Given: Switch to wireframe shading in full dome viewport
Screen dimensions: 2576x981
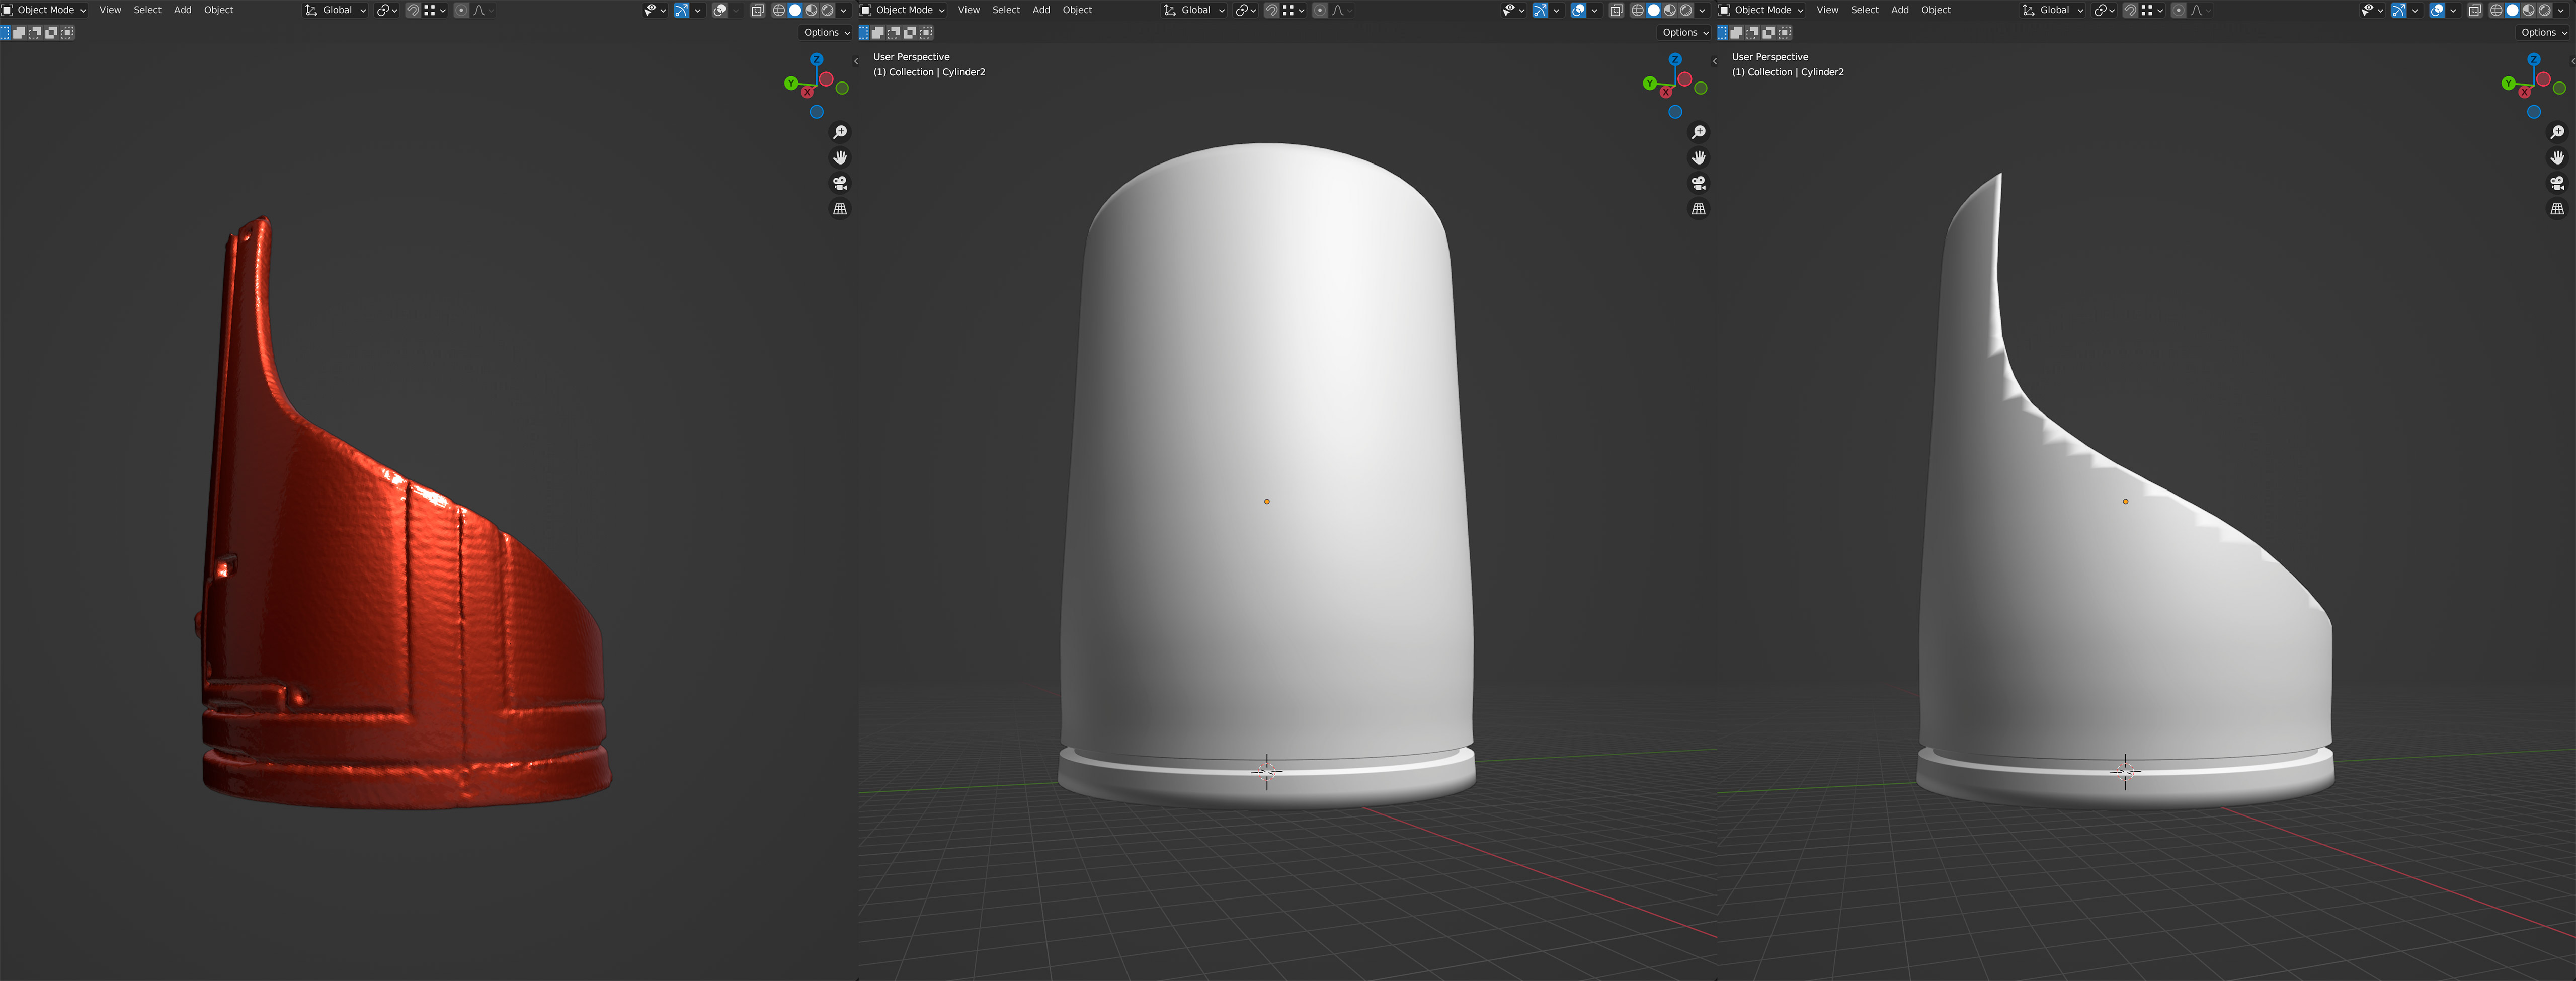Looking at the screenshot, I should pos(1638,10).
